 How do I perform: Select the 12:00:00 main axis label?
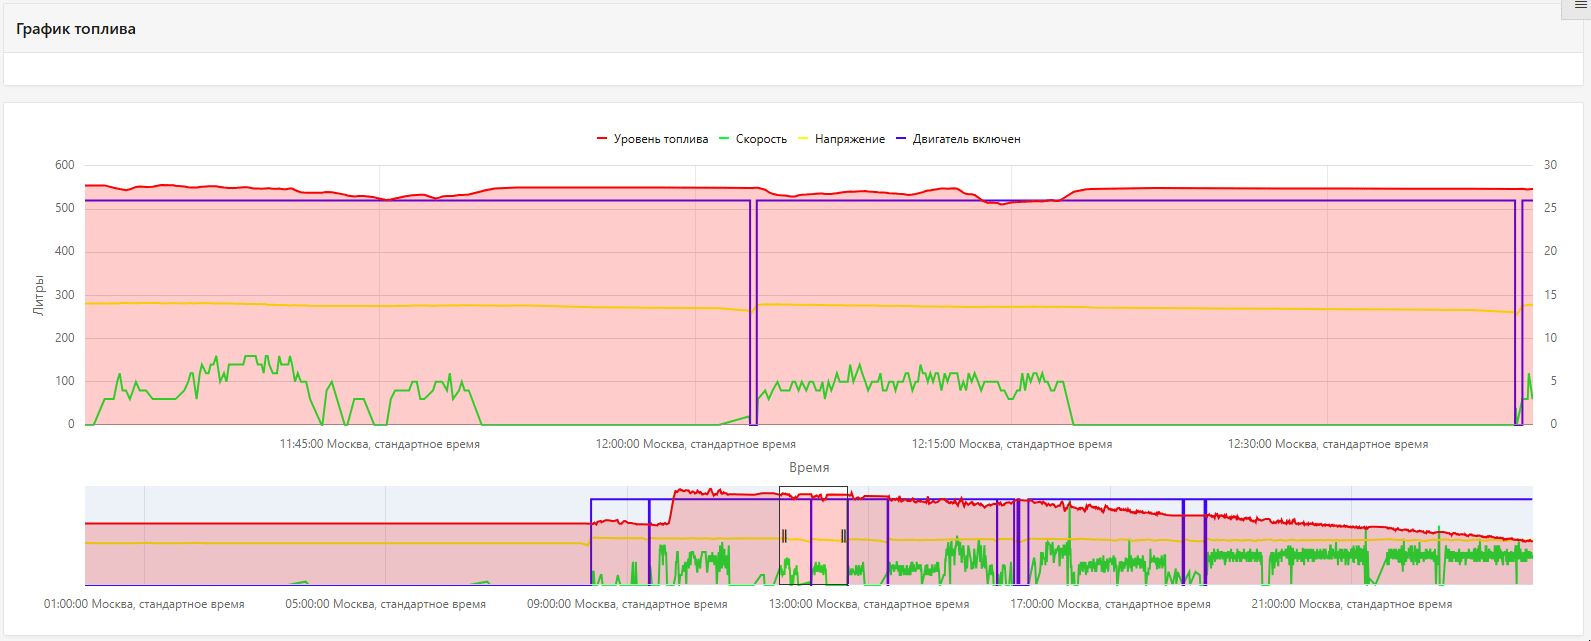[695, 444]
